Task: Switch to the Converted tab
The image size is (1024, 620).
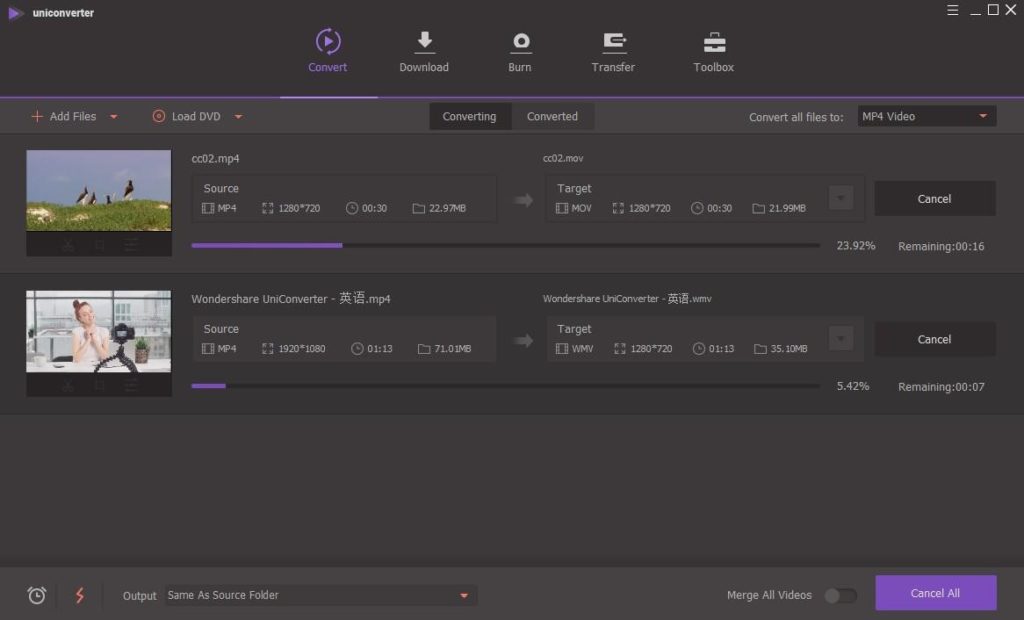Action: coord(552,116)
